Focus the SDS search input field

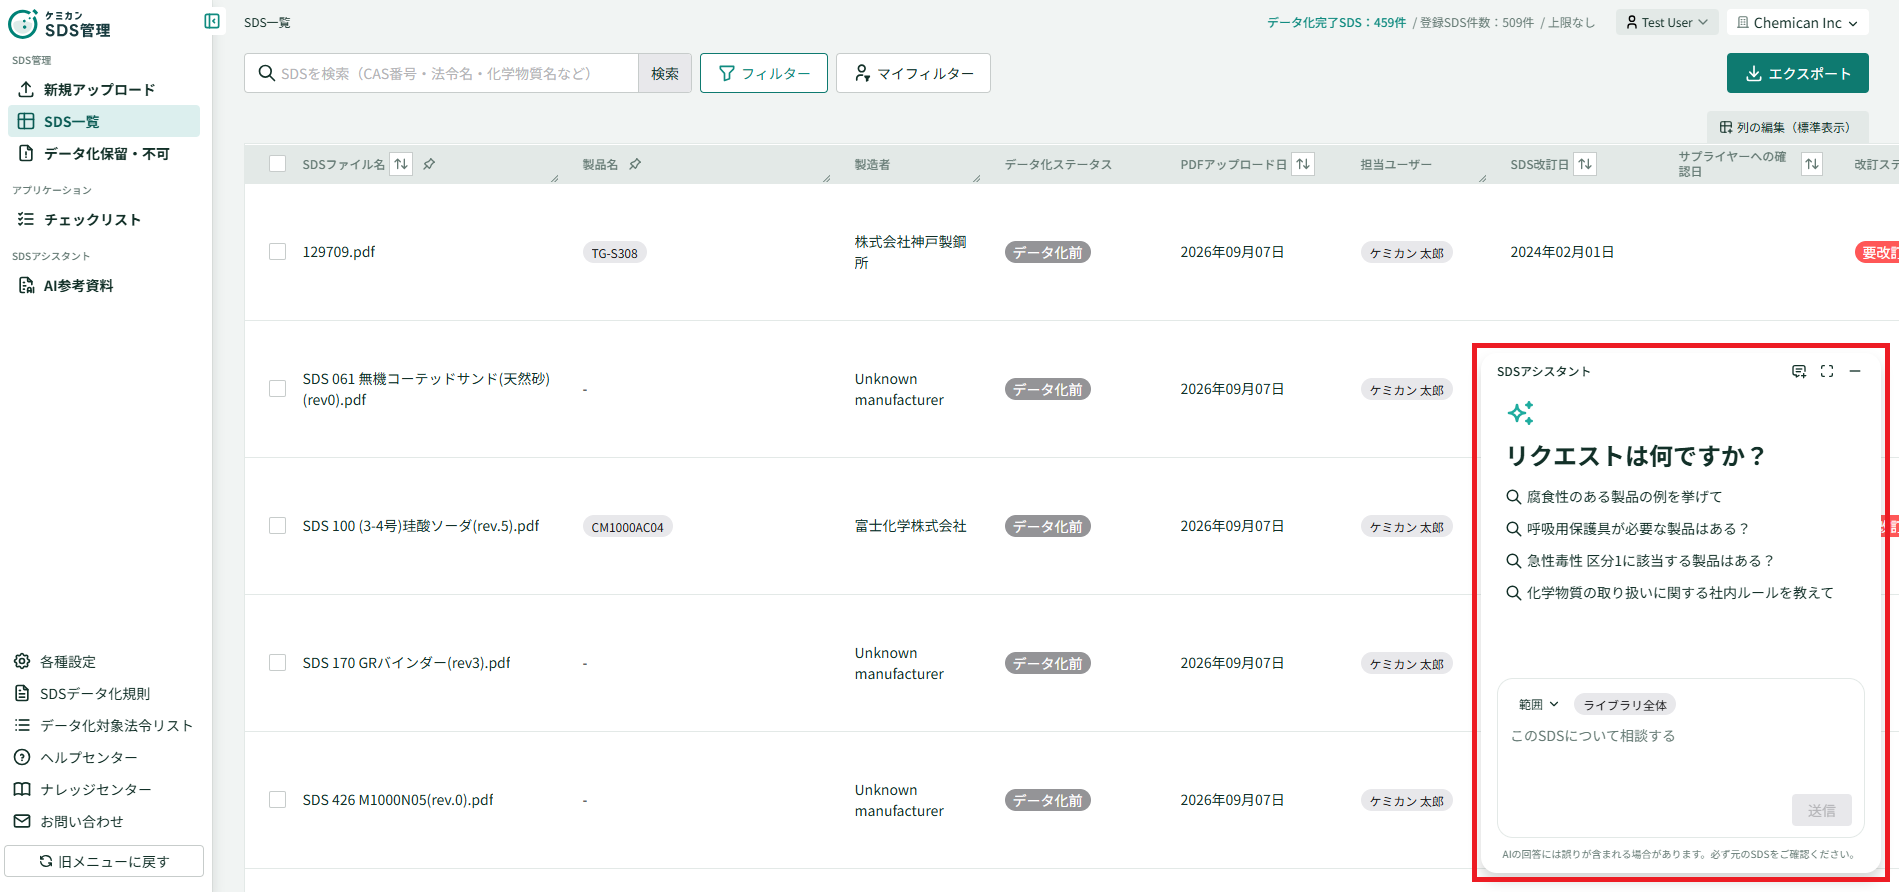point(441,73)
